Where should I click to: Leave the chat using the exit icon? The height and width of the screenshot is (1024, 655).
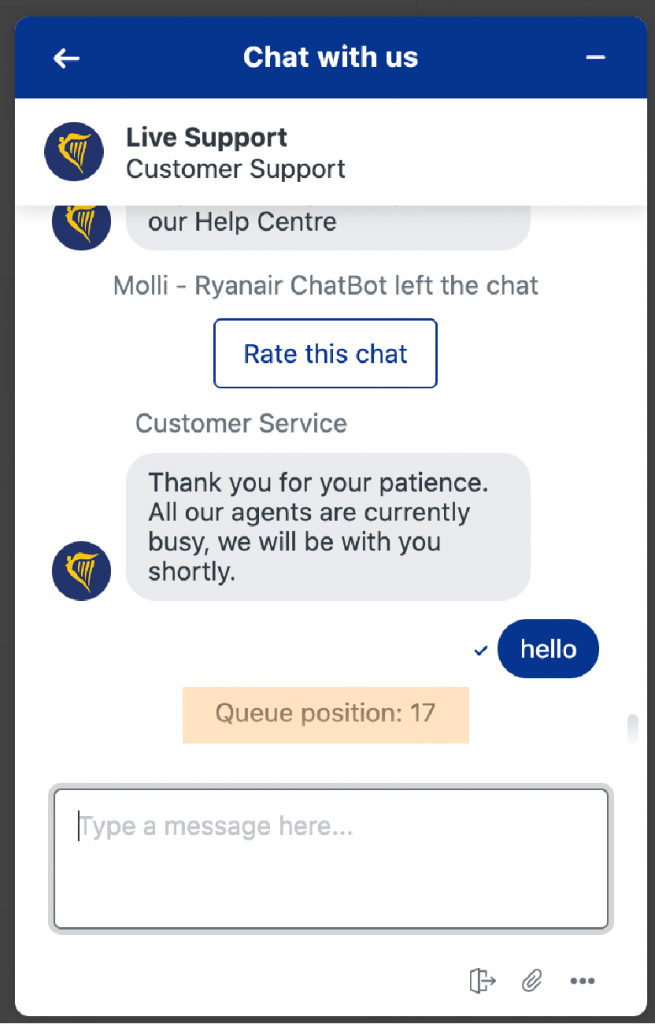click(481, 981)
